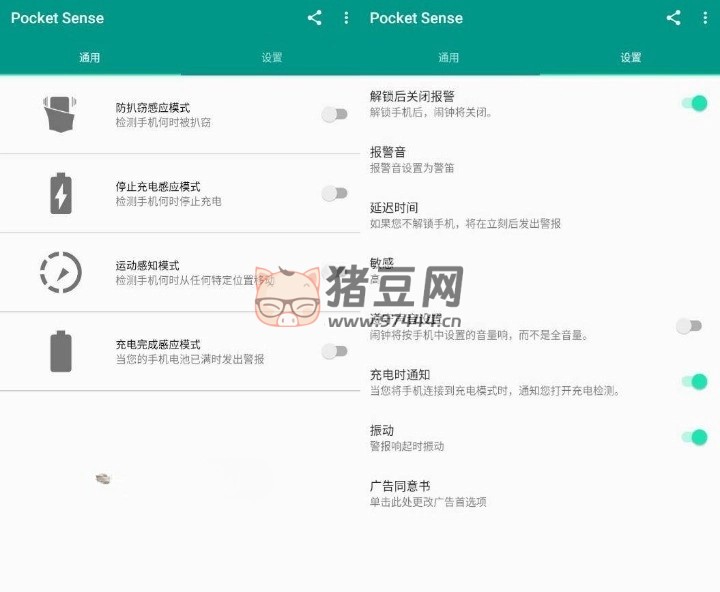
Task: Switch to 设置 tab in the left screen
Action: tap(271, 57)
